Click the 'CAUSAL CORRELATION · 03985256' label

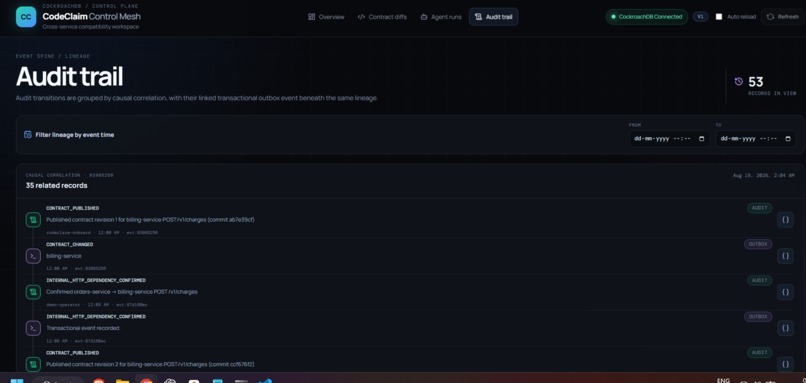(69, 175)
